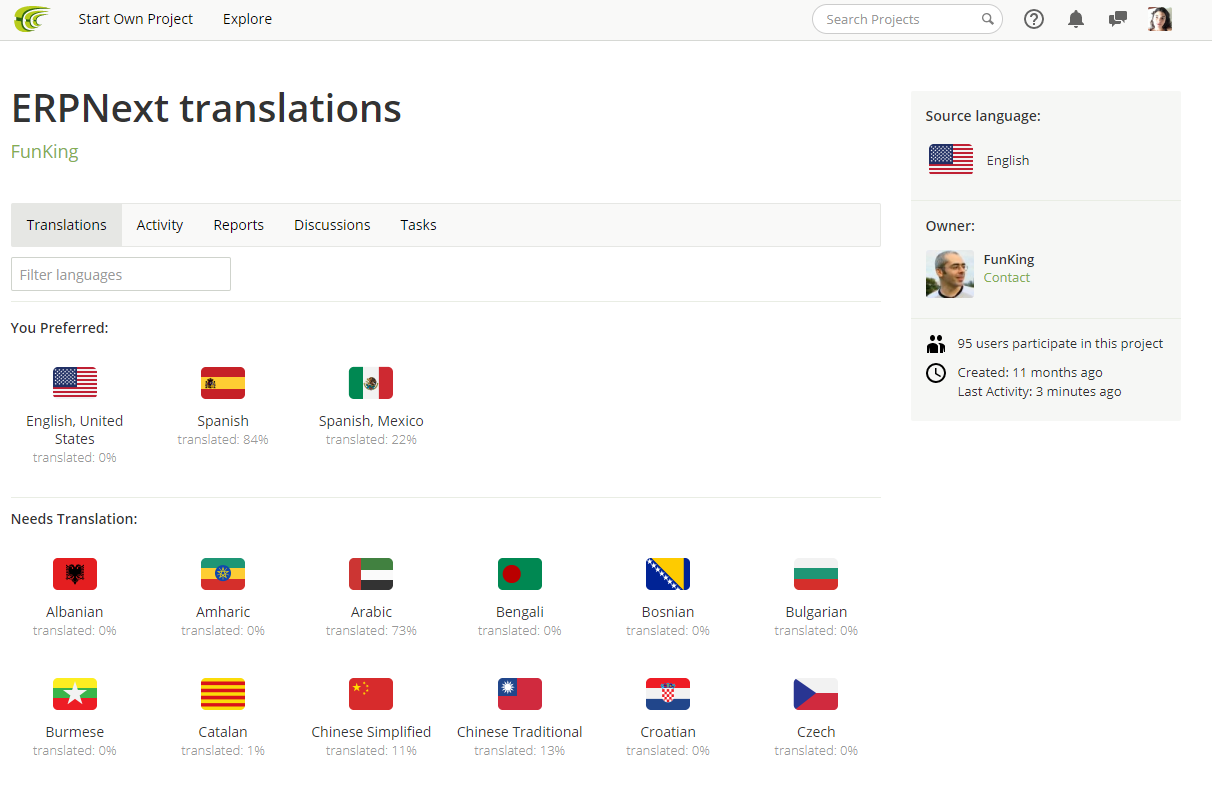
Task: Click the FunKing owner profile photo
Action: point(950,274)
